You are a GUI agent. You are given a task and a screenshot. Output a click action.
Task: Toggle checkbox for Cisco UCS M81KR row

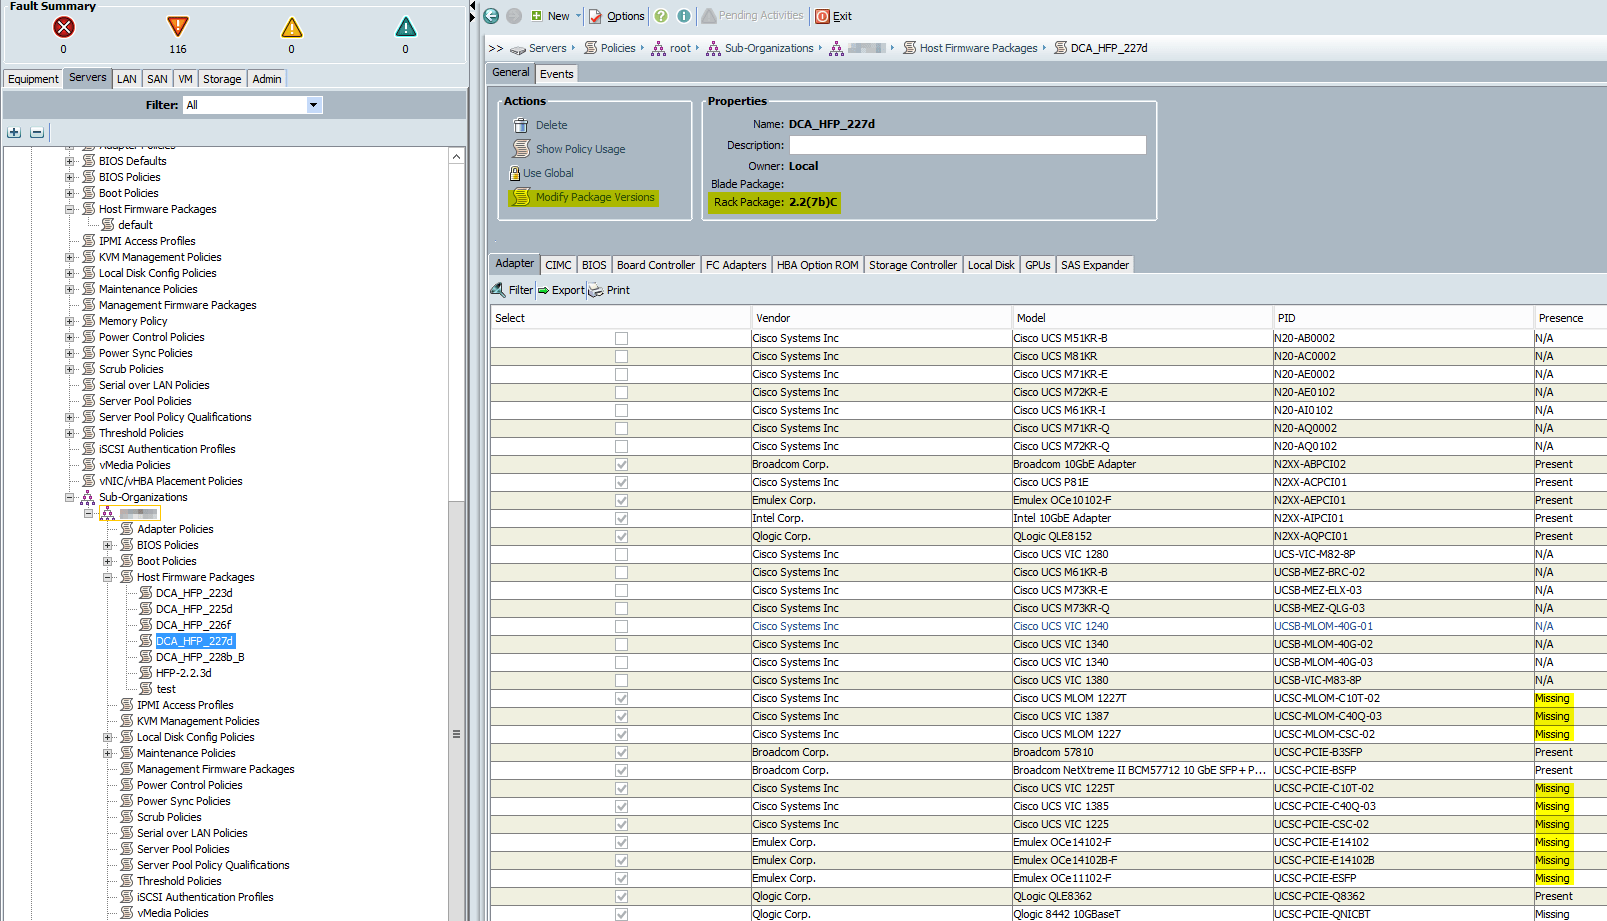(621, 356)
